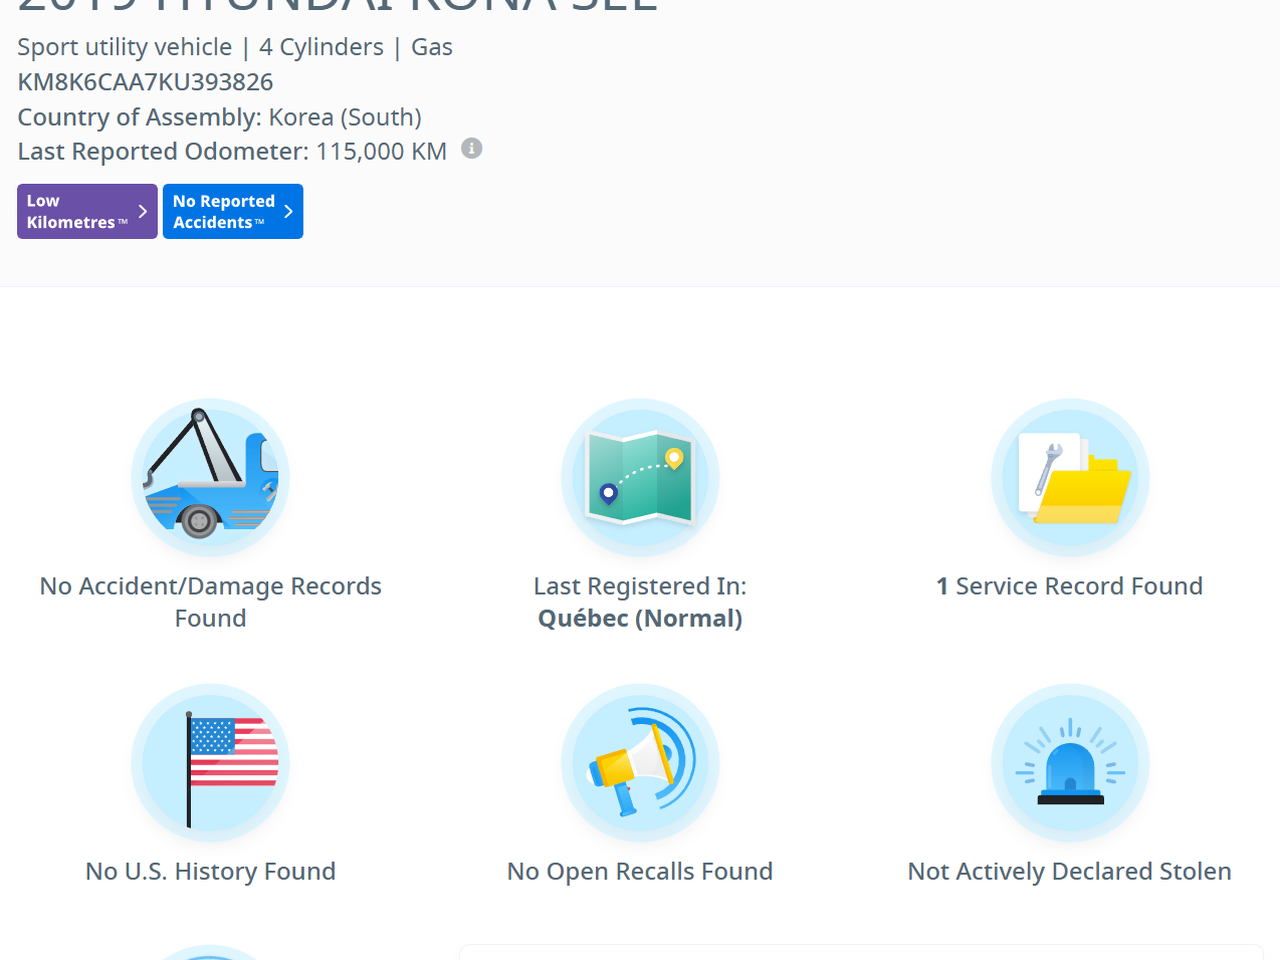Click 'No Accident/Damage Records Found' text

210,602
